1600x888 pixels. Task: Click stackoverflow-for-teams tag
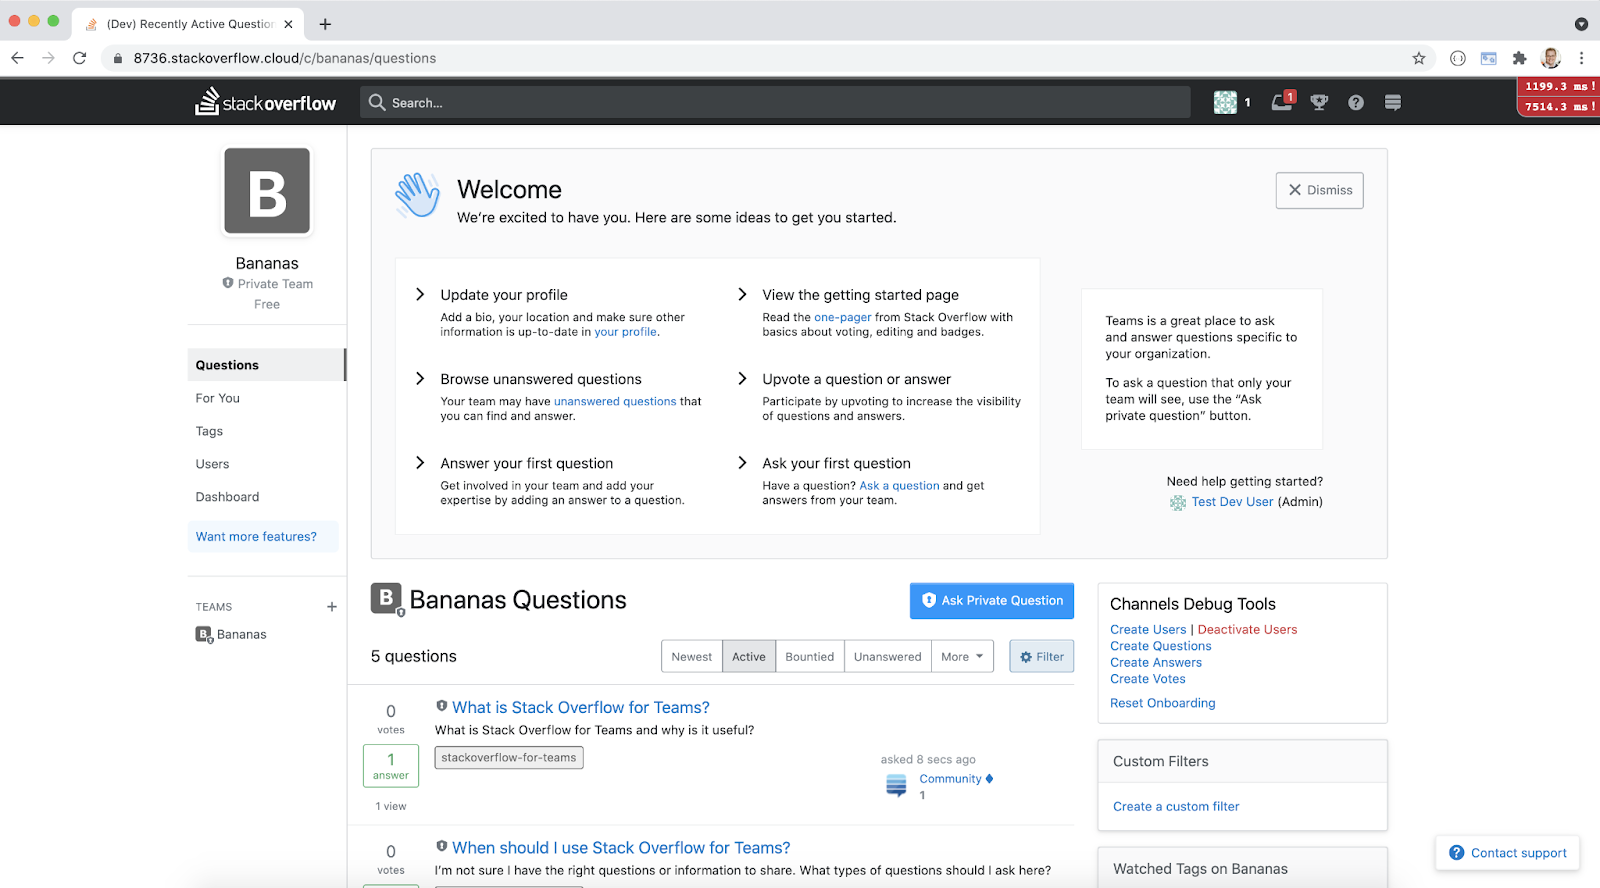(509, 758)
